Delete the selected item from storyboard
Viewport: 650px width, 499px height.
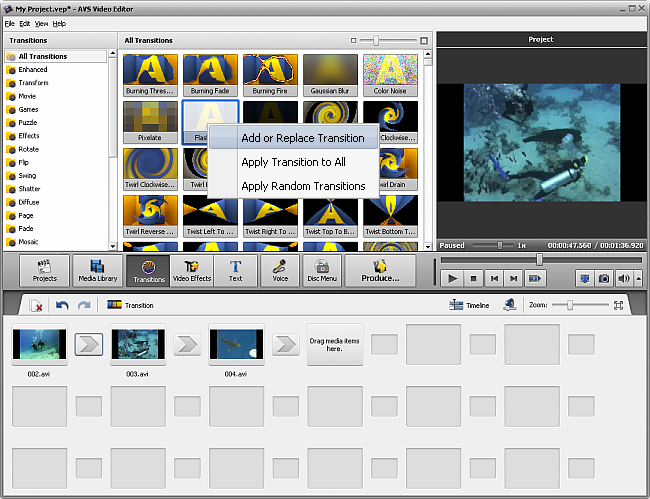(x=36, y=305)
